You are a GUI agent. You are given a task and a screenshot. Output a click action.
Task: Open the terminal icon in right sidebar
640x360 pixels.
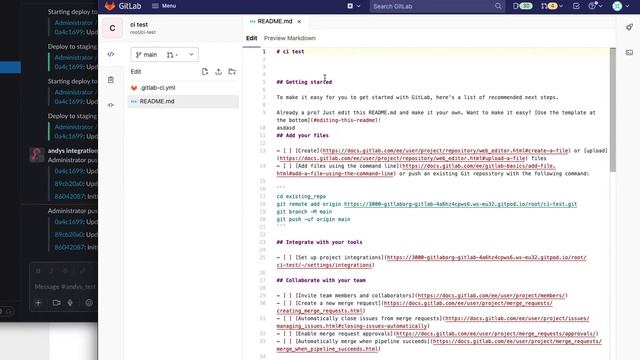(x=629, y=53)
